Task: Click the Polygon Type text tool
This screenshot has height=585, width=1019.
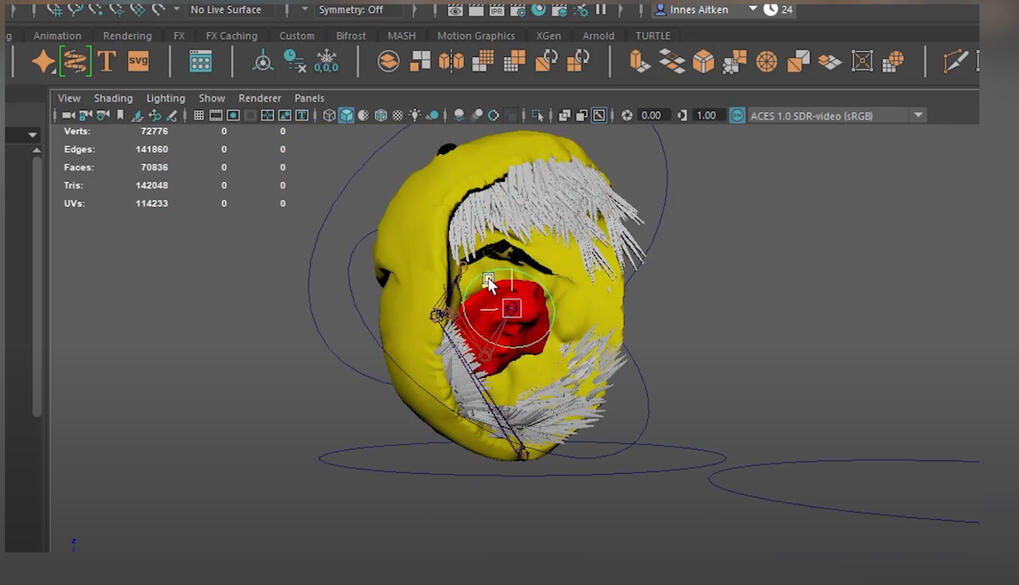Action: click(106, 62)
